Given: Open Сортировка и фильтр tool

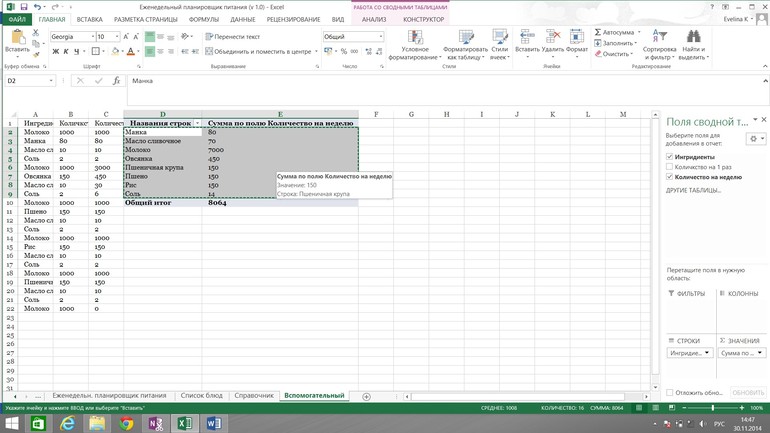Looking at the screenshot, I should tap(659, 37).
